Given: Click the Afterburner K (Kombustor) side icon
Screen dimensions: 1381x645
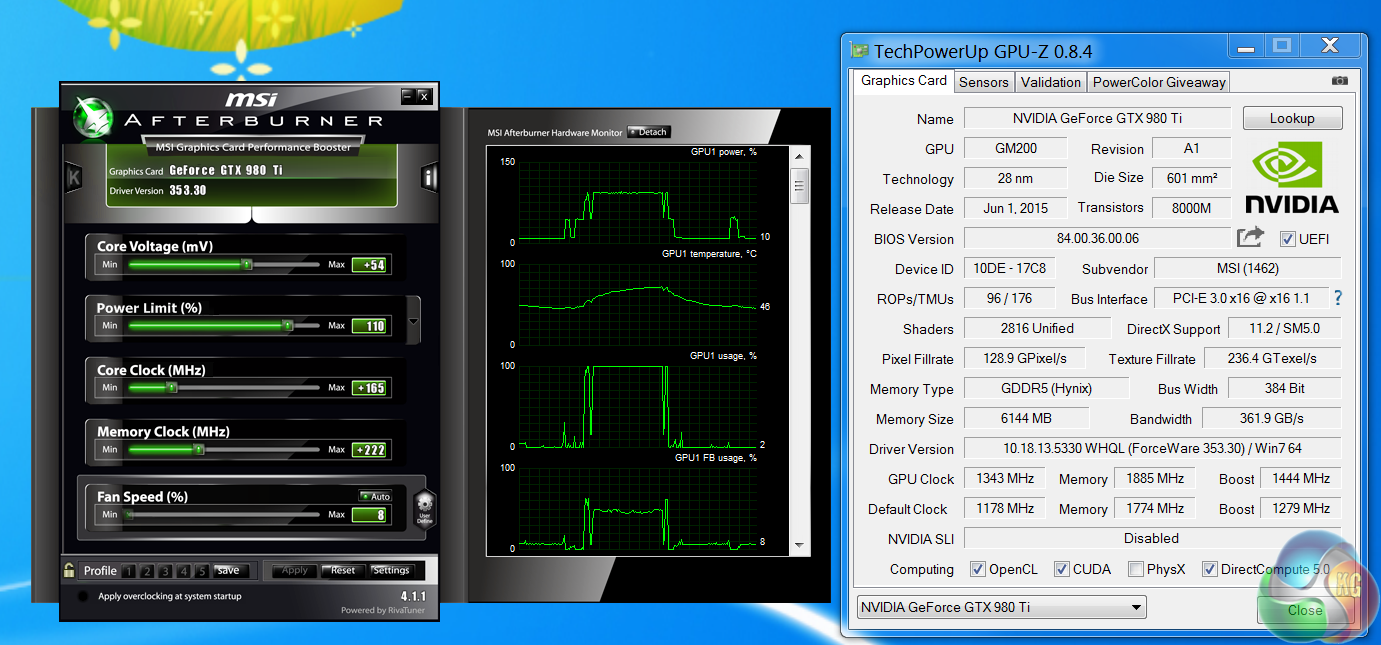Looking at the screenshot, I should (73, 178).
